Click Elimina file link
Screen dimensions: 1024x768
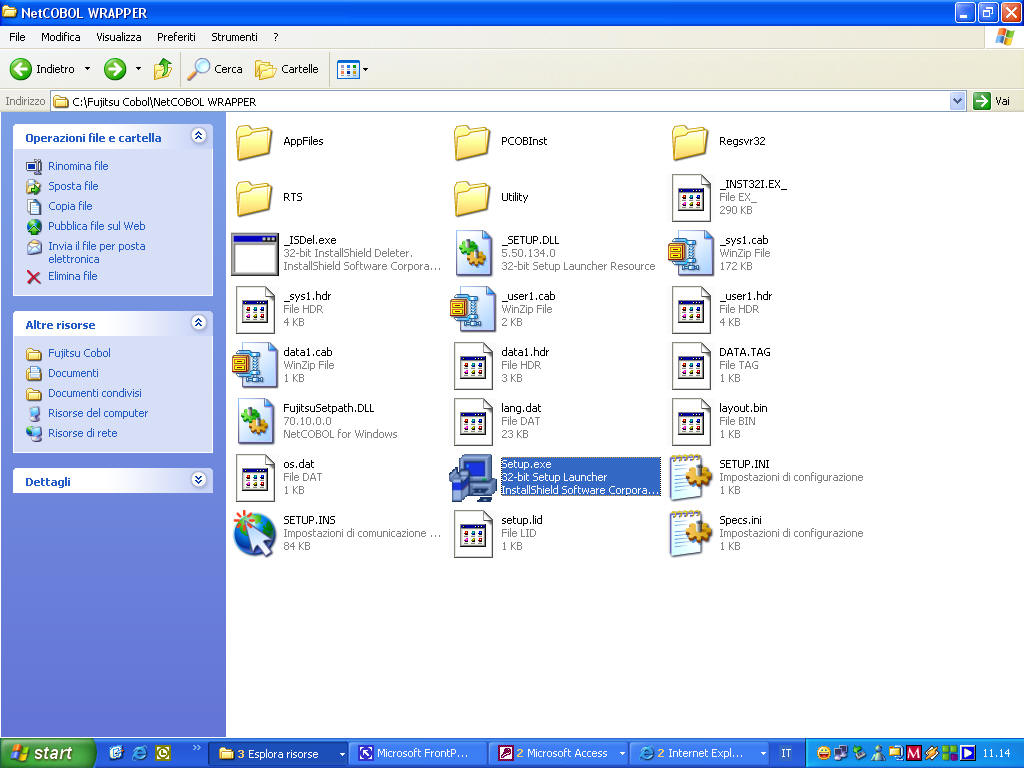coord(72,276)
